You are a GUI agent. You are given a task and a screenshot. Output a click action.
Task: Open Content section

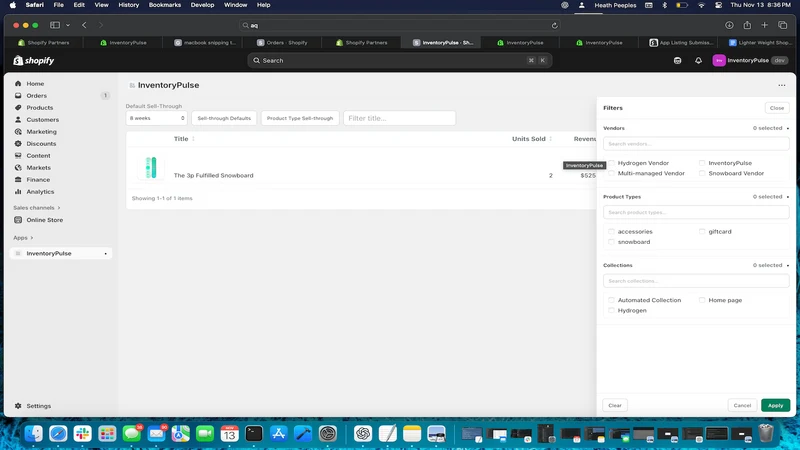[38, 156]
